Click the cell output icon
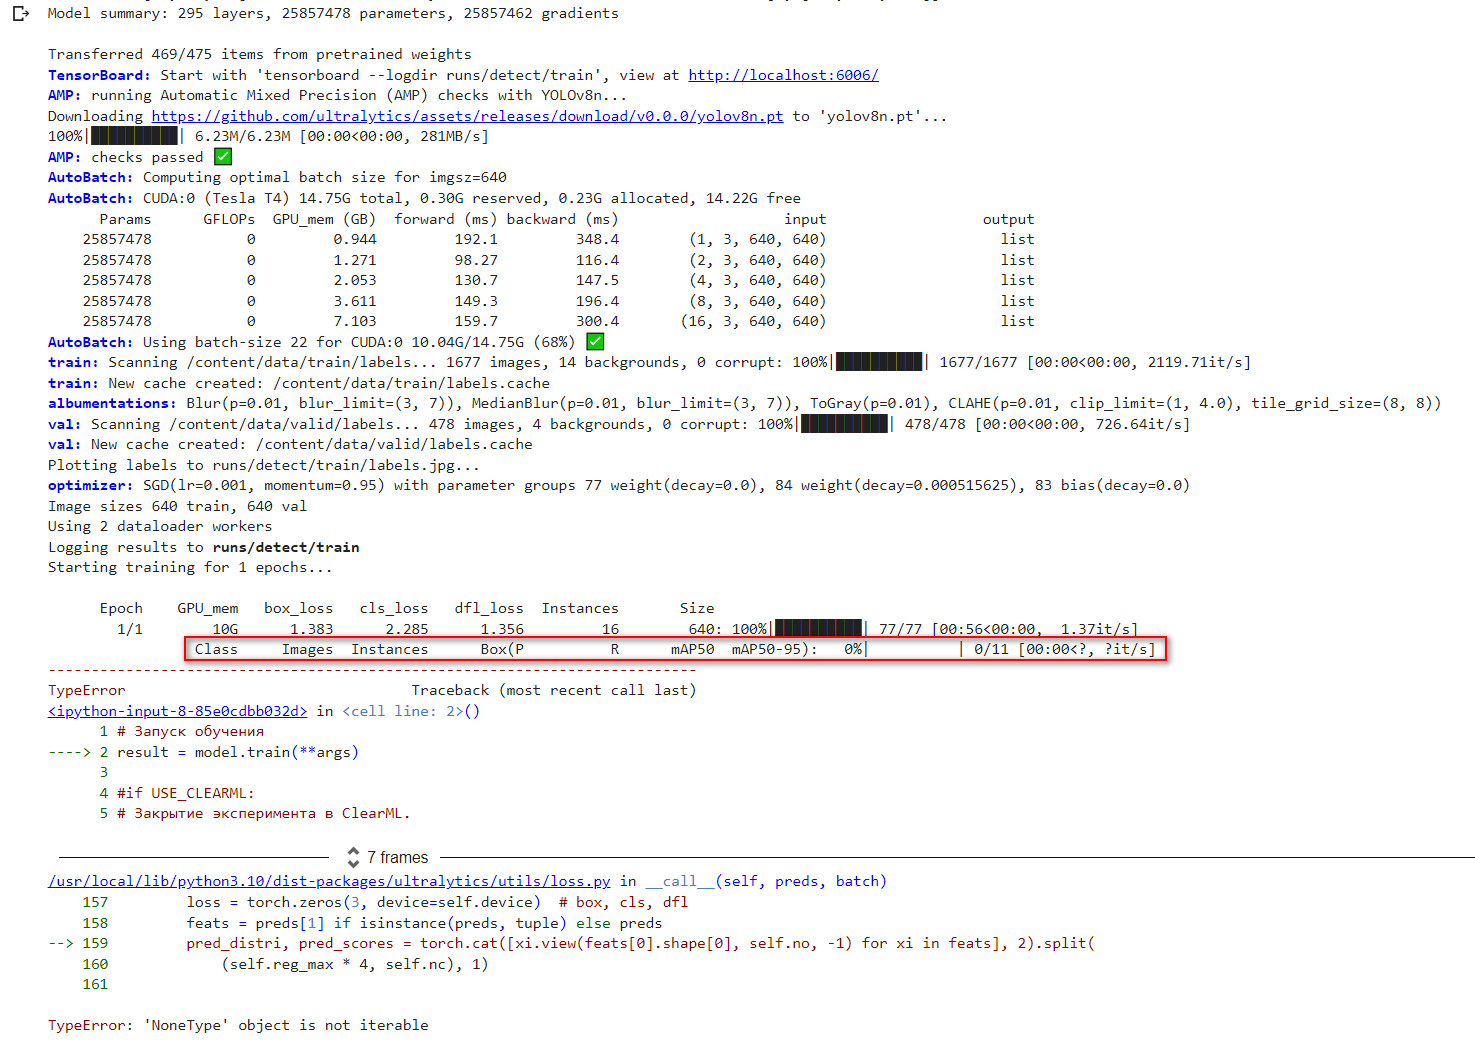The height and width of the screenshot is (1044, 1475). [x=21, y=13]
